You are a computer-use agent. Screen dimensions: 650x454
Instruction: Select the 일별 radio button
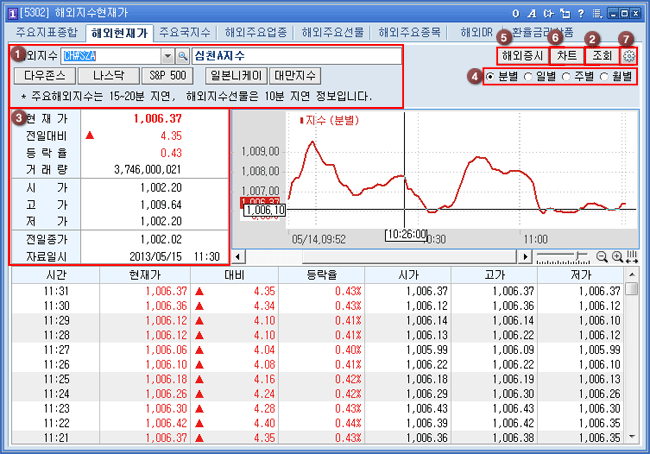tap(530, 77)
